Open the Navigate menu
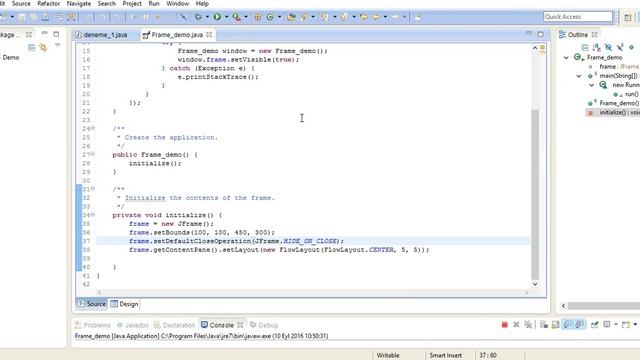 pyautogui.click(x=79, y=4)
